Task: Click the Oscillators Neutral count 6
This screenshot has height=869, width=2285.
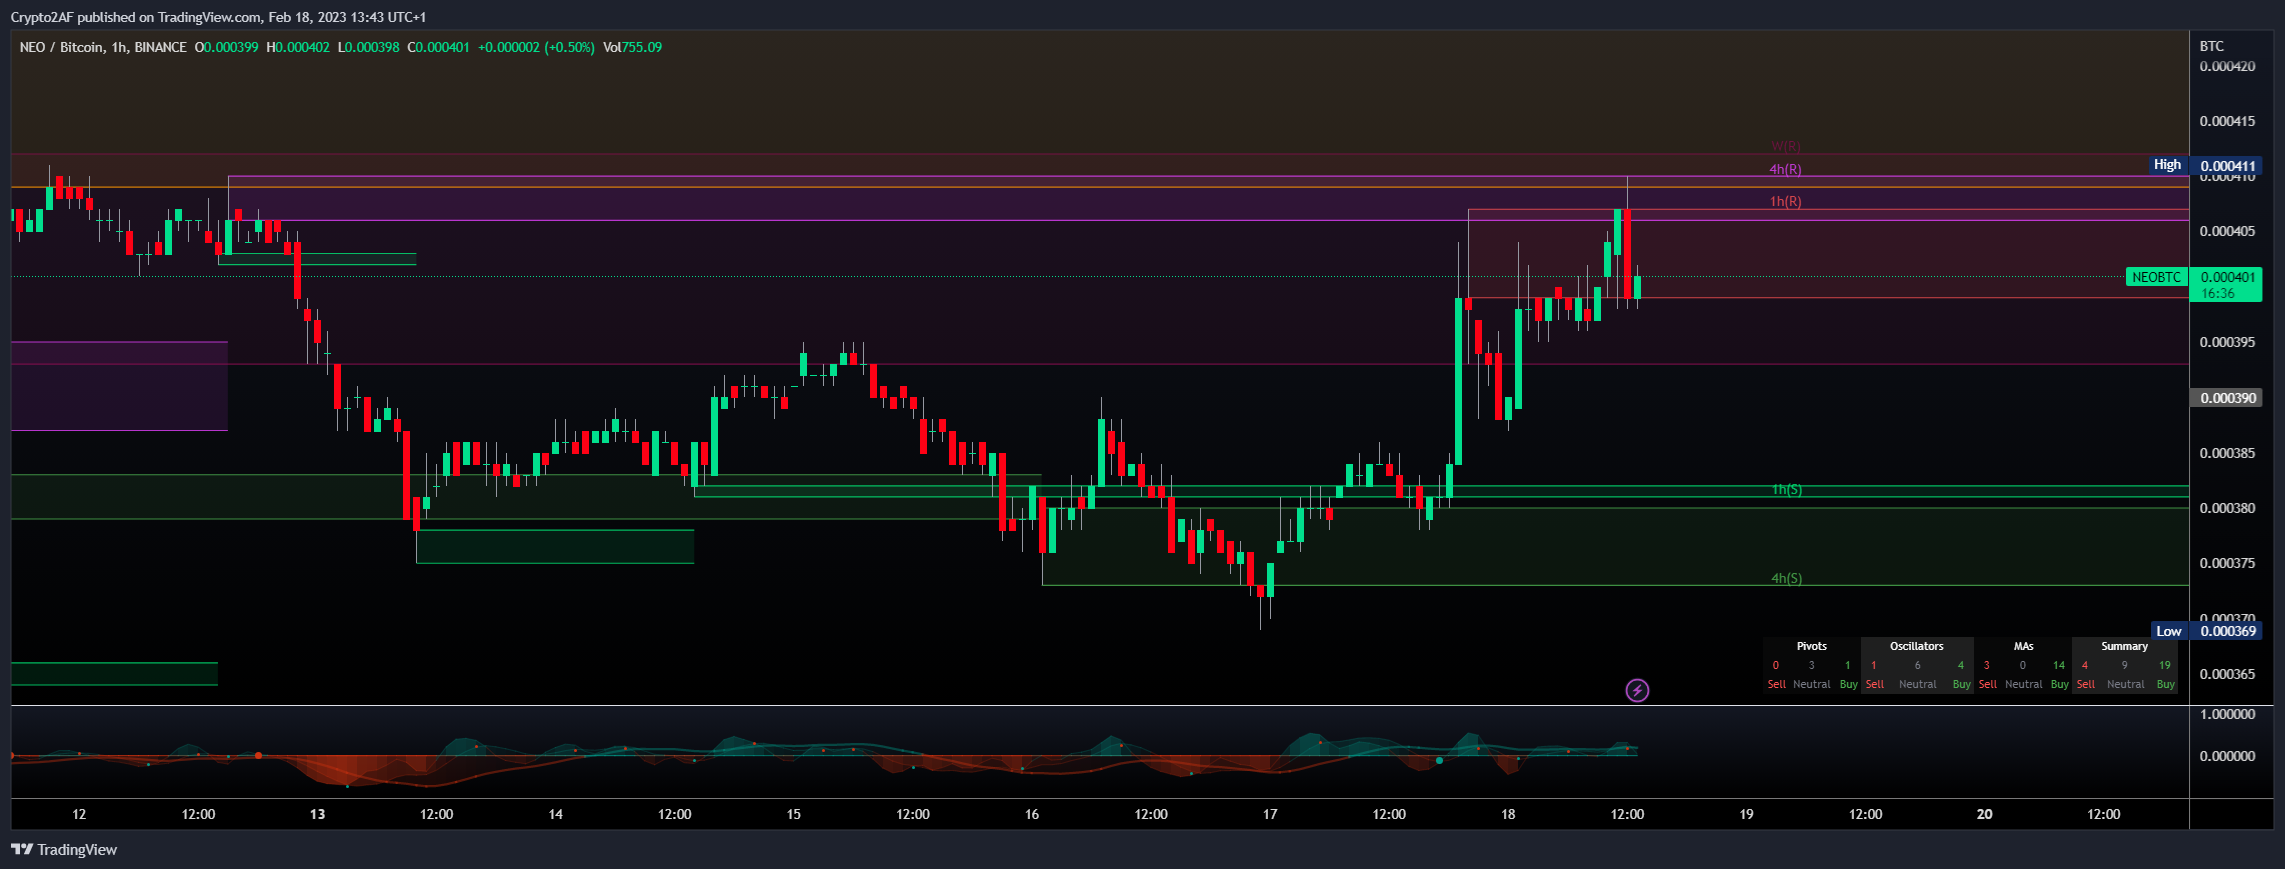Action: (x=1917, y=666)
